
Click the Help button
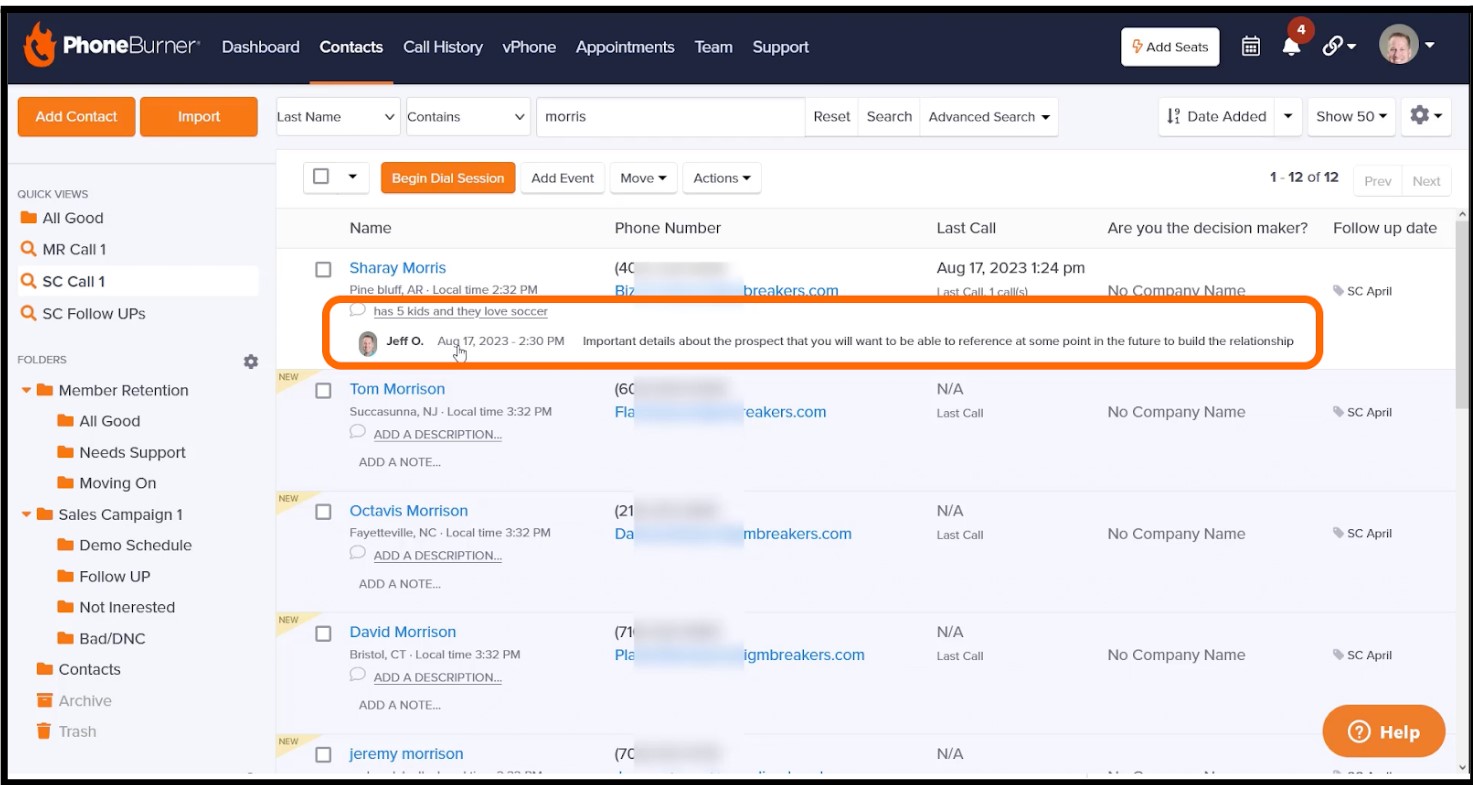click(1384, 732)
